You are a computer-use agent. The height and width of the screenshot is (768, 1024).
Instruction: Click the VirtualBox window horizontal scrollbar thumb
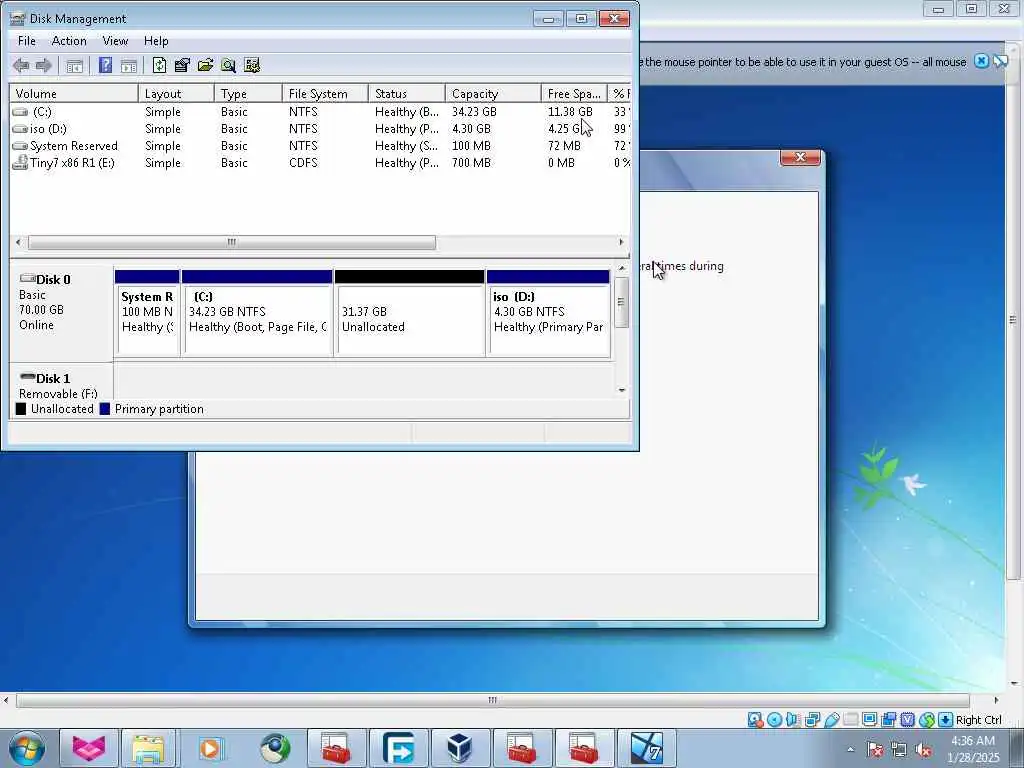(492, 700)
